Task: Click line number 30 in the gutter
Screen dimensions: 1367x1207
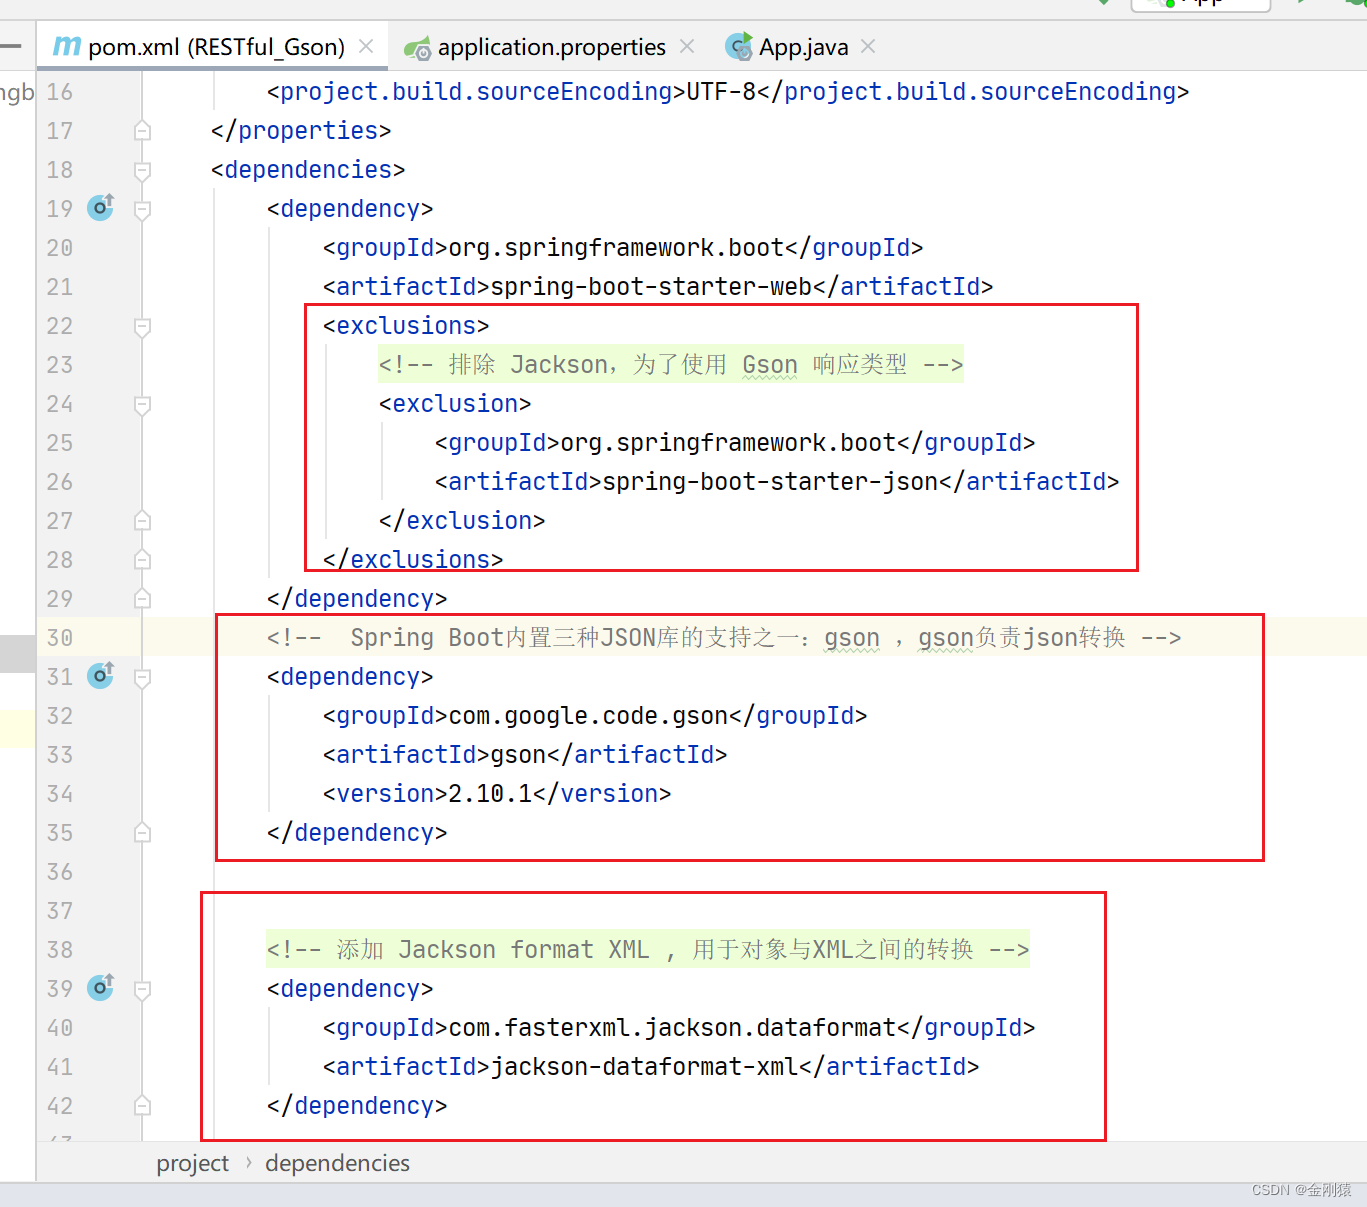Action: point(60,638)
